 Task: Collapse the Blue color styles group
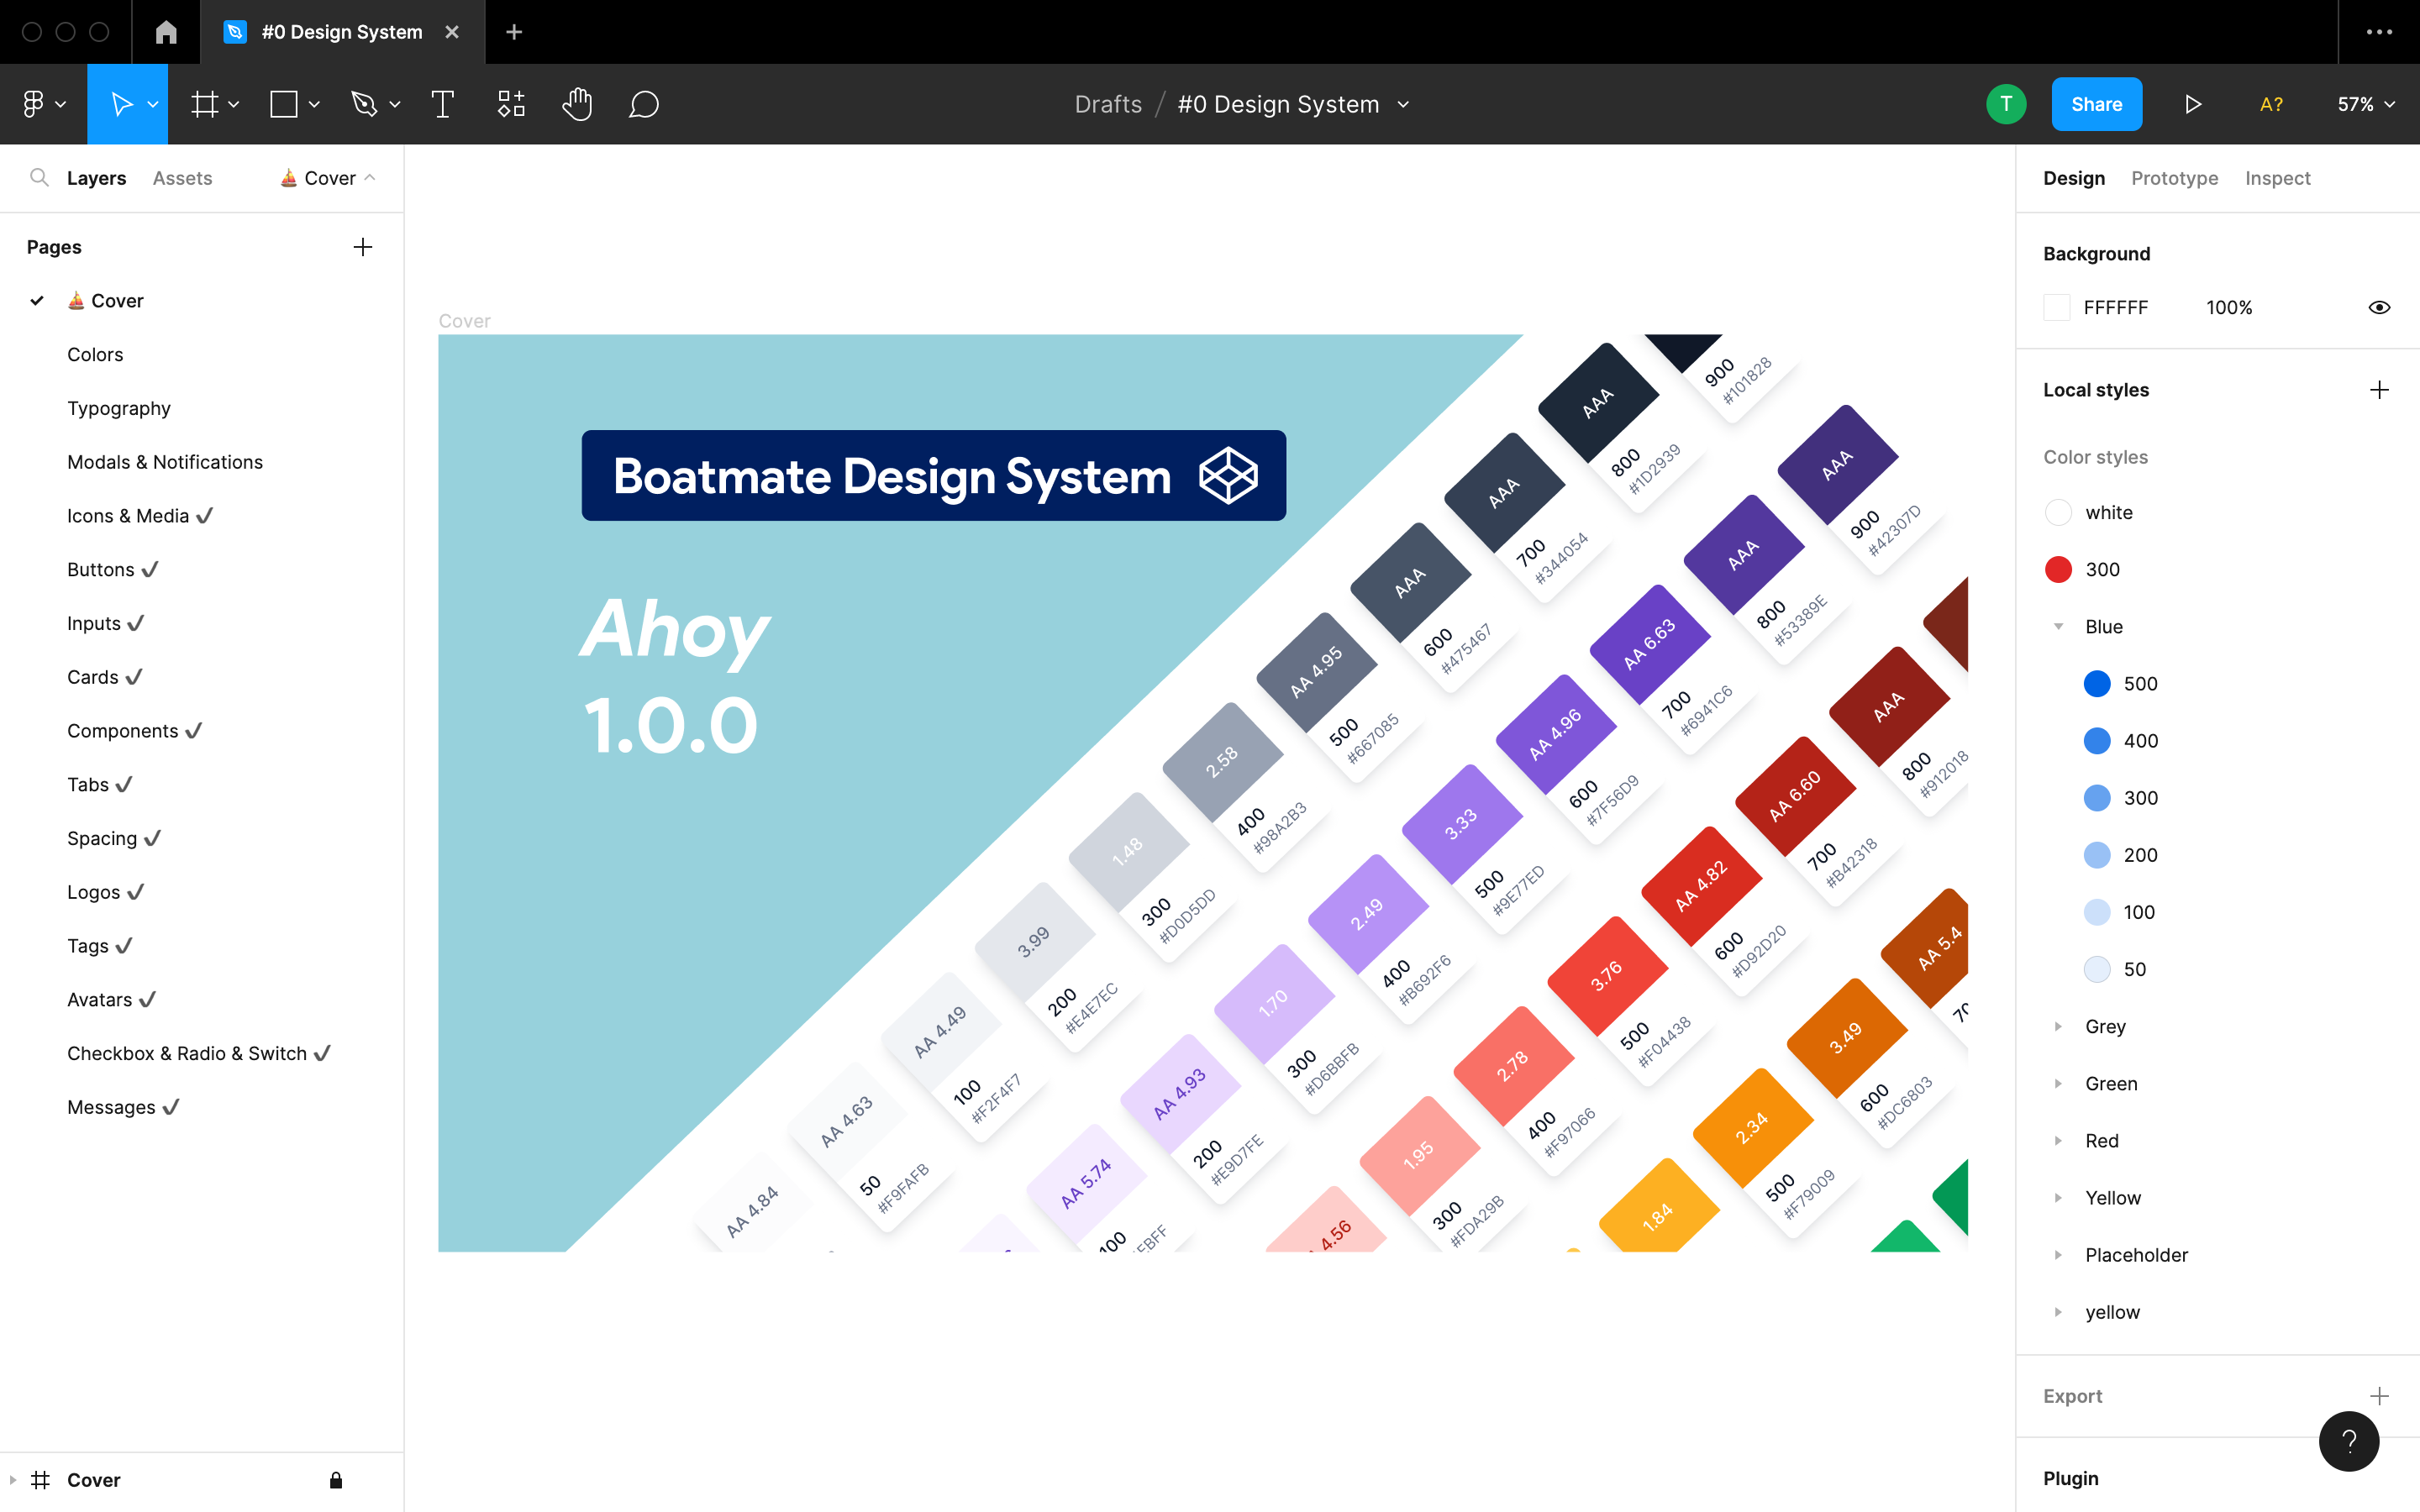(x=2058, y=627)
